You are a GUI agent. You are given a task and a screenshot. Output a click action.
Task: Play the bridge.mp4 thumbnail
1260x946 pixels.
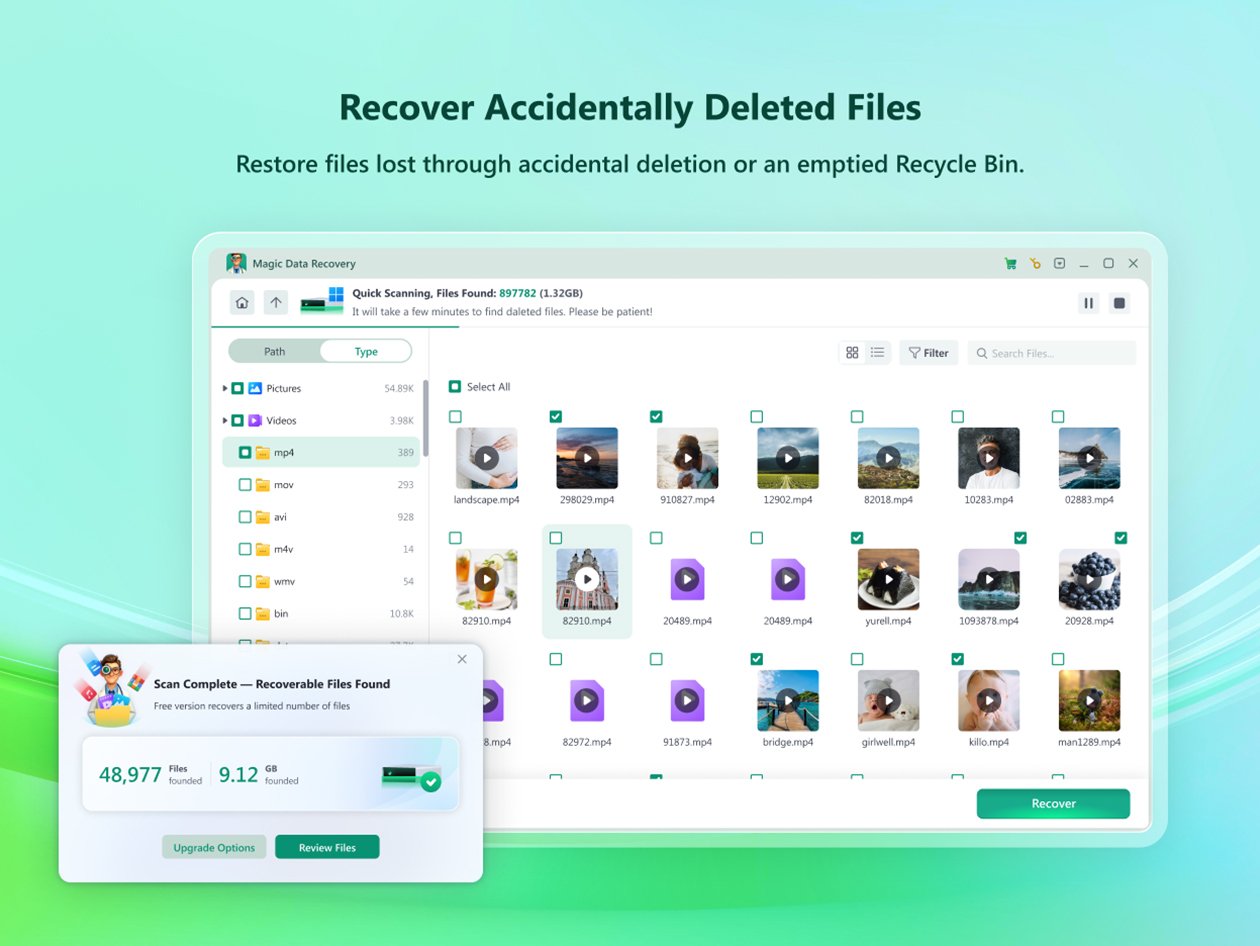point(788,701)
